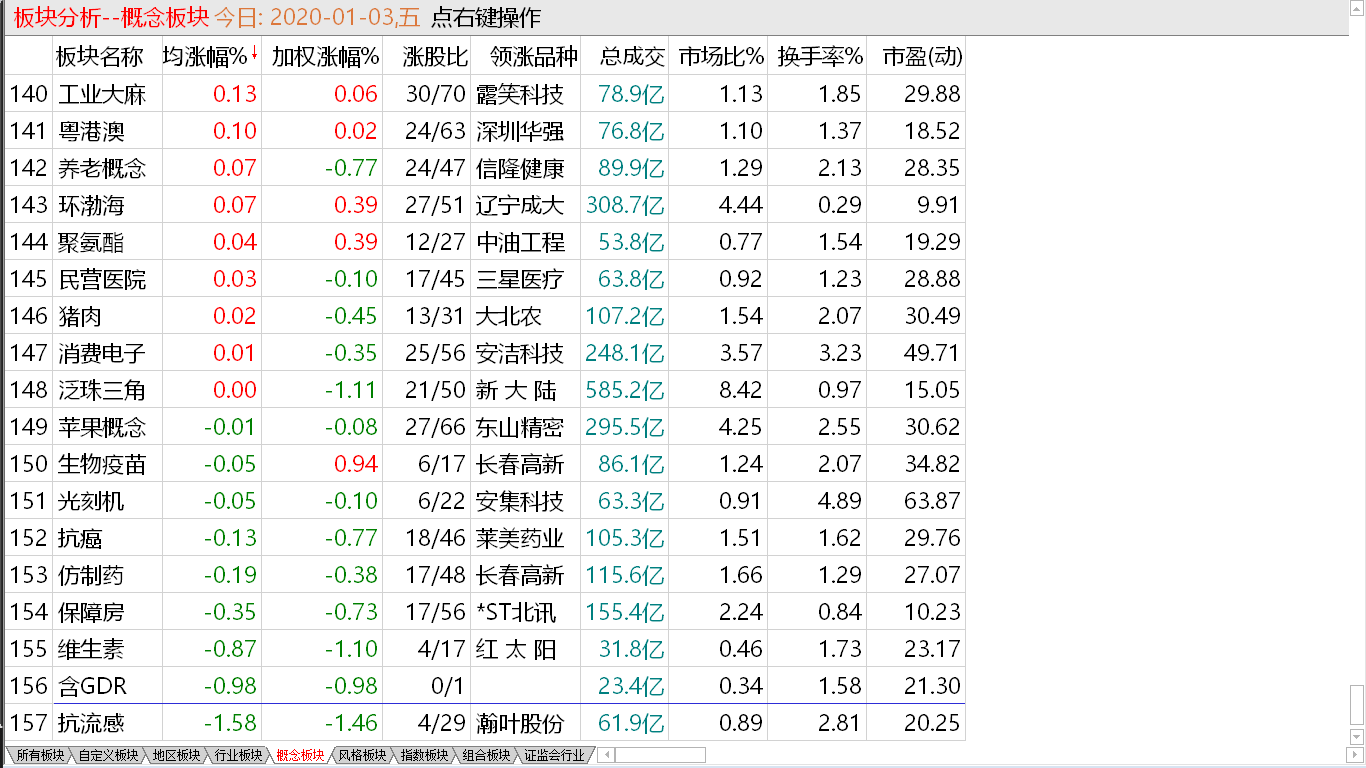Select the 含GDR sector row
The height and width of the screenshot is (768, 1366).
tap(485, 686)
